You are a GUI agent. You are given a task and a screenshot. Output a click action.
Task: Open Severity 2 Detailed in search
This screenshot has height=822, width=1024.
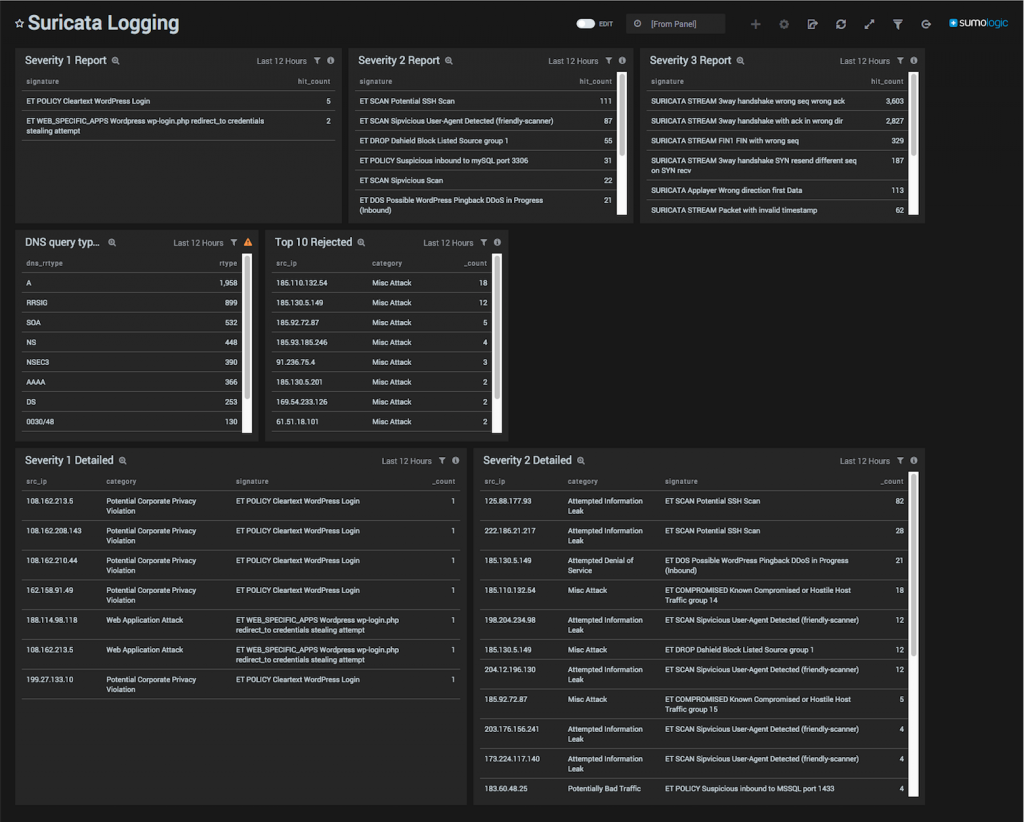pyautogui.click(x=581, y=461)
